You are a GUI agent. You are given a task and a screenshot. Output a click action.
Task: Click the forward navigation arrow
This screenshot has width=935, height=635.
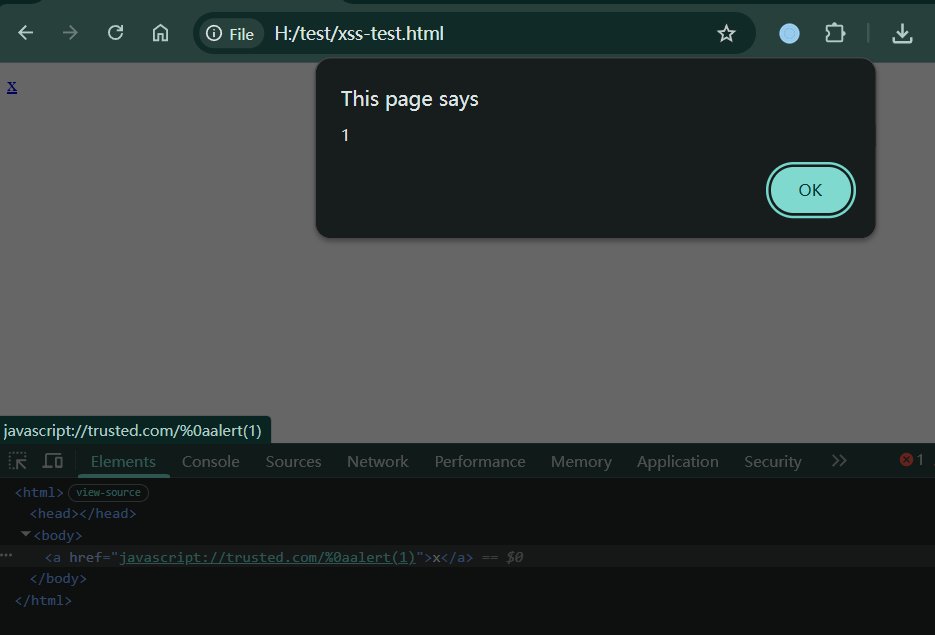pos(70,33)
